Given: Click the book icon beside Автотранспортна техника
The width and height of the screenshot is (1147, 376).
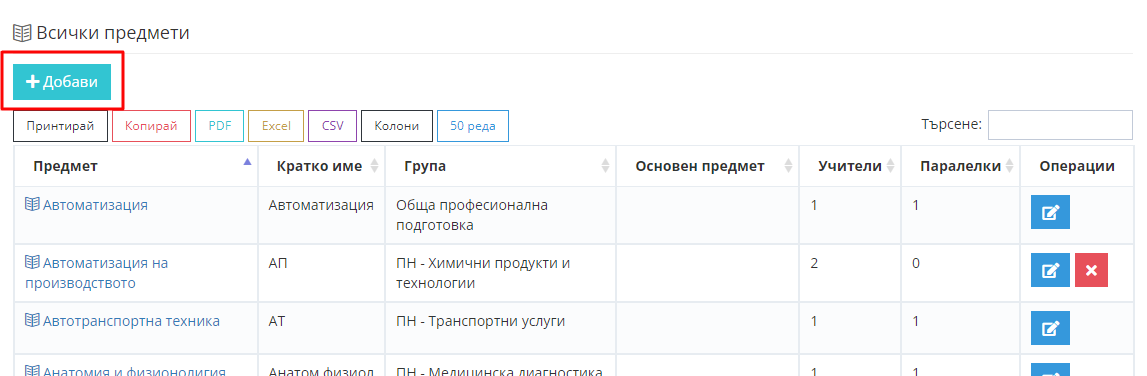Looking at the screenshot, I should click(32, 320).
